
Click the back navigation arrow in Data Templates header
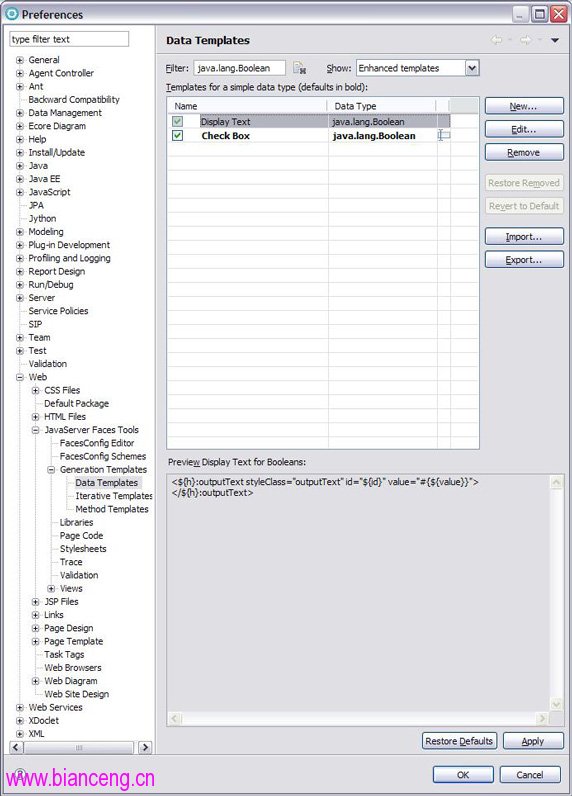496,40
